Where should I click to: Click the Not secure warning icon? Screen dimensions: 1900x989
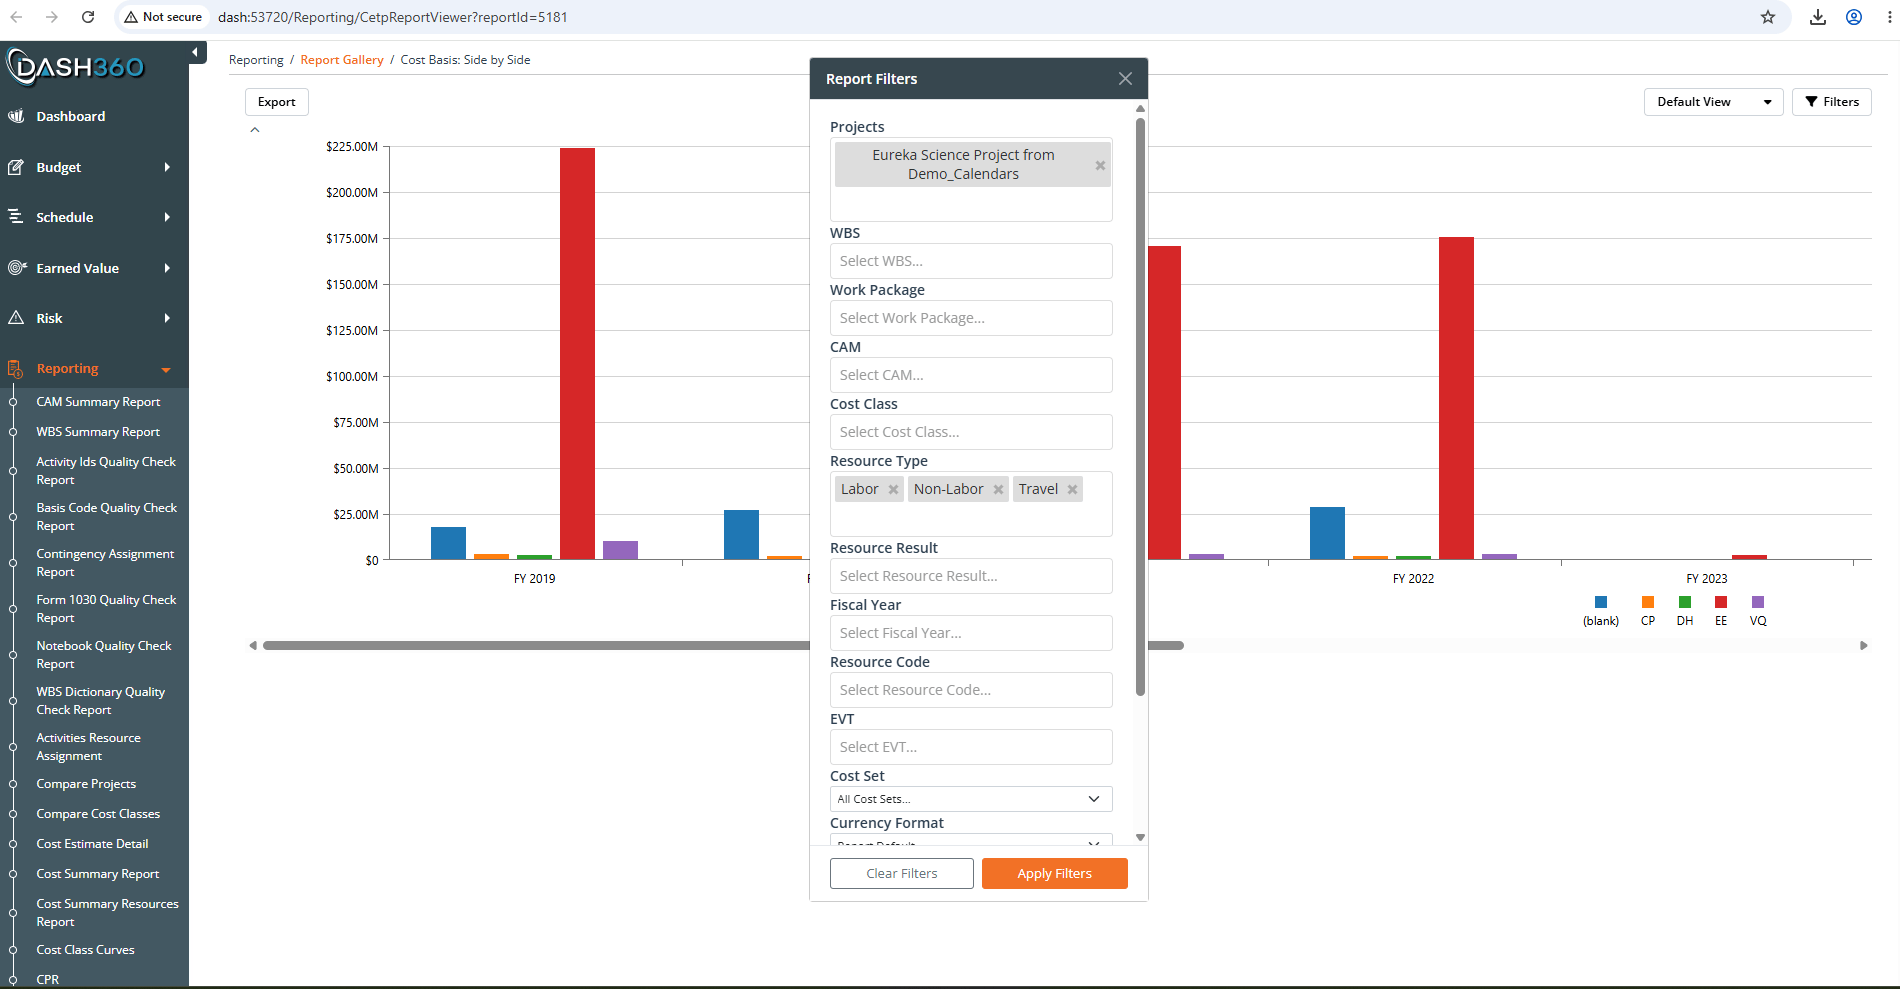(131, 17)
